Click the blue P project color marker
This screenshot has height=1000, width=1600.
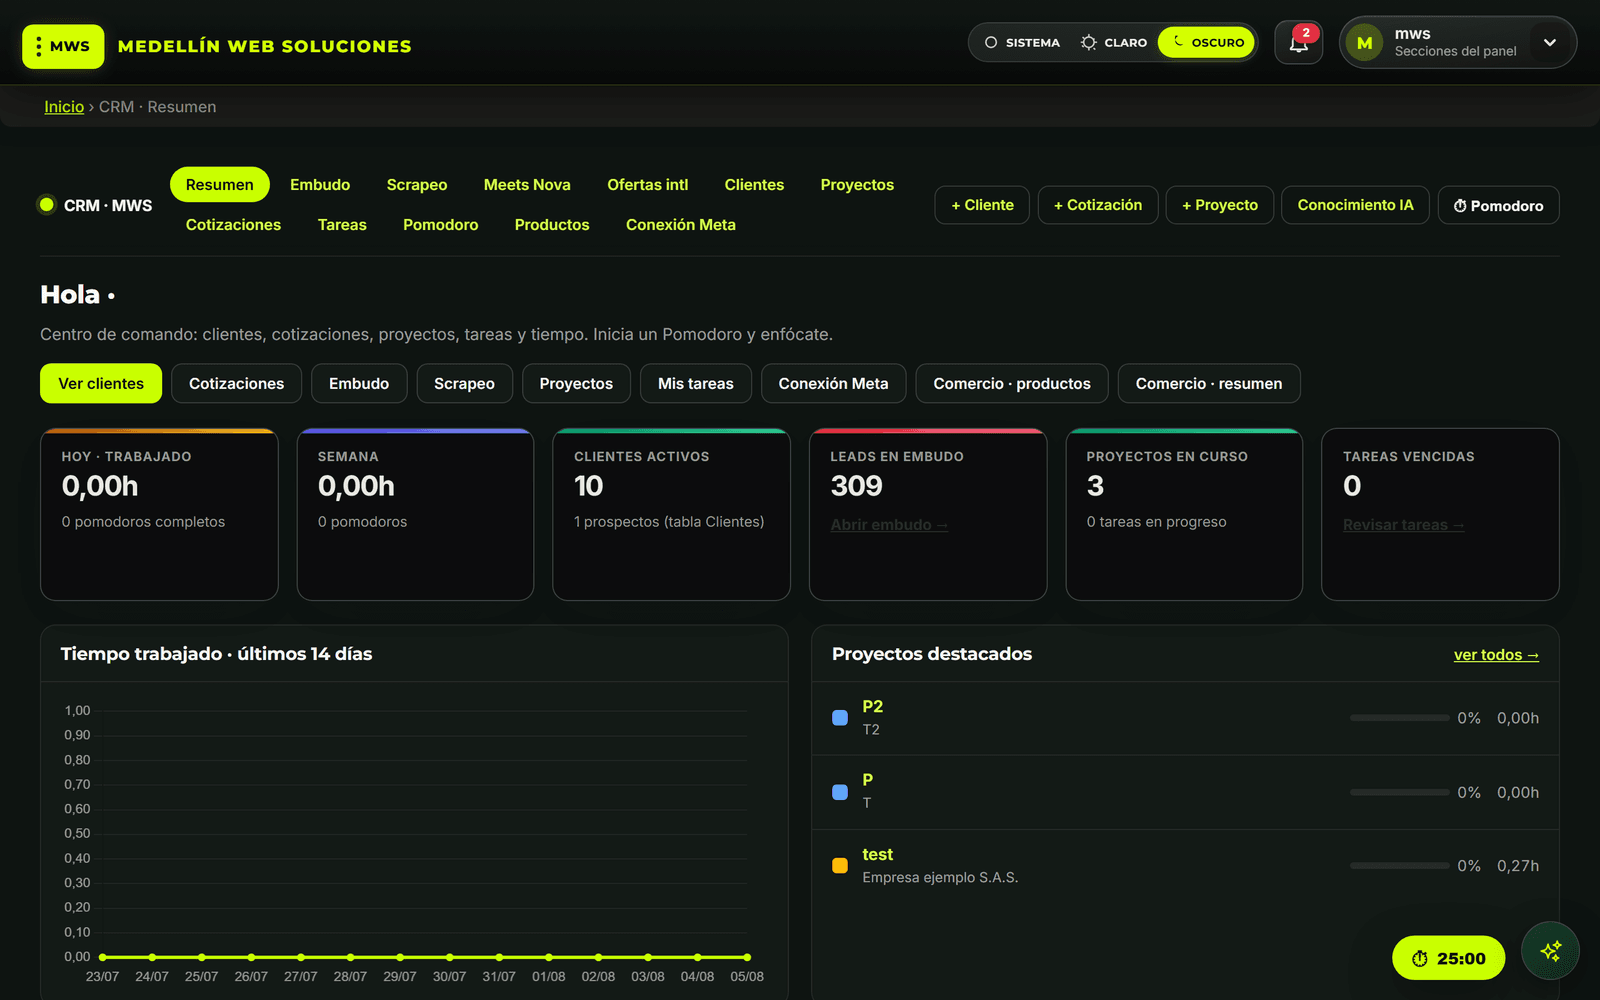840,792
